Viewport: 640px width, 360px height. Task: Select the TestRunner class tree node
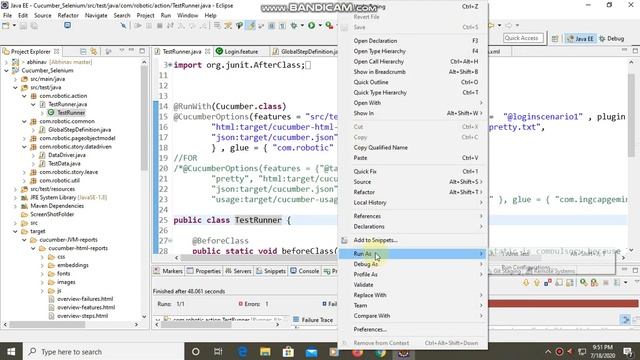[x=71, y=113]
